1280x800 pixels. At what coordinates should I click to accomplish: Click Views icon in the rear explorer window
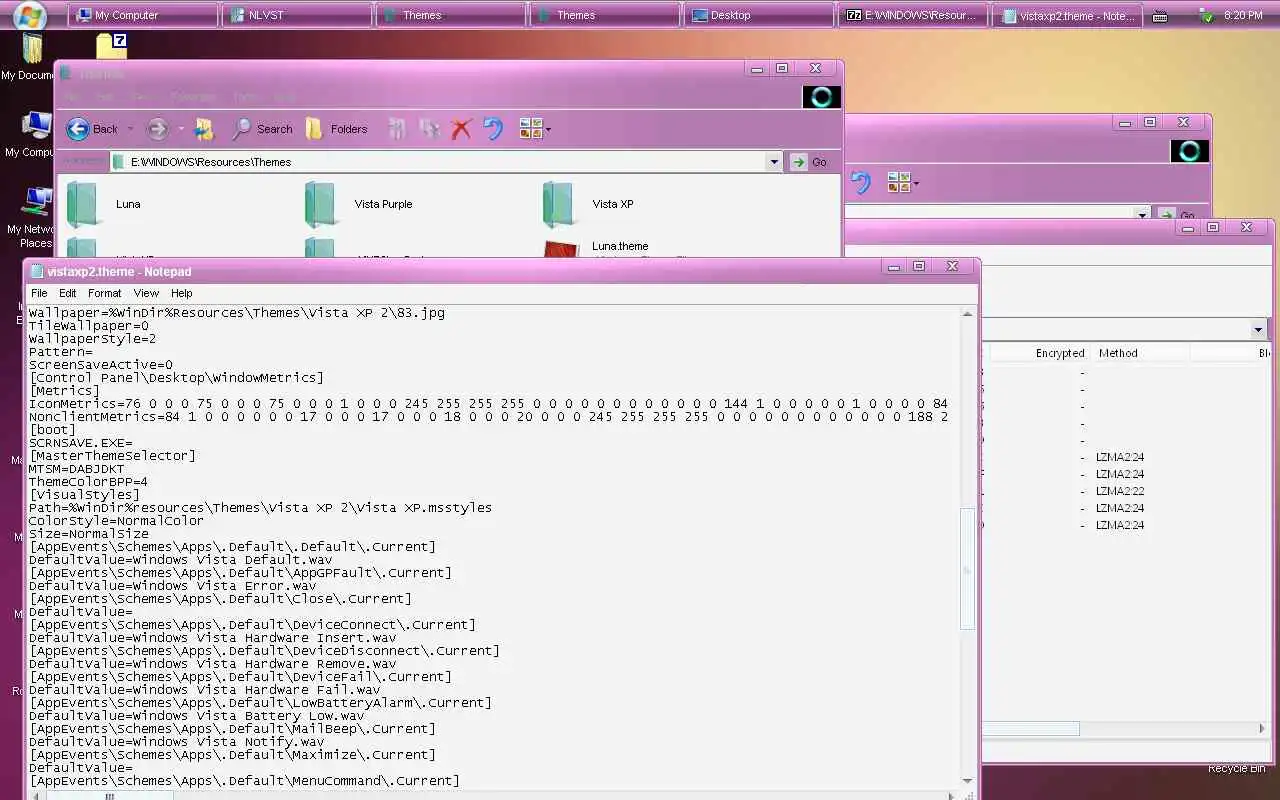click(898, 182)
